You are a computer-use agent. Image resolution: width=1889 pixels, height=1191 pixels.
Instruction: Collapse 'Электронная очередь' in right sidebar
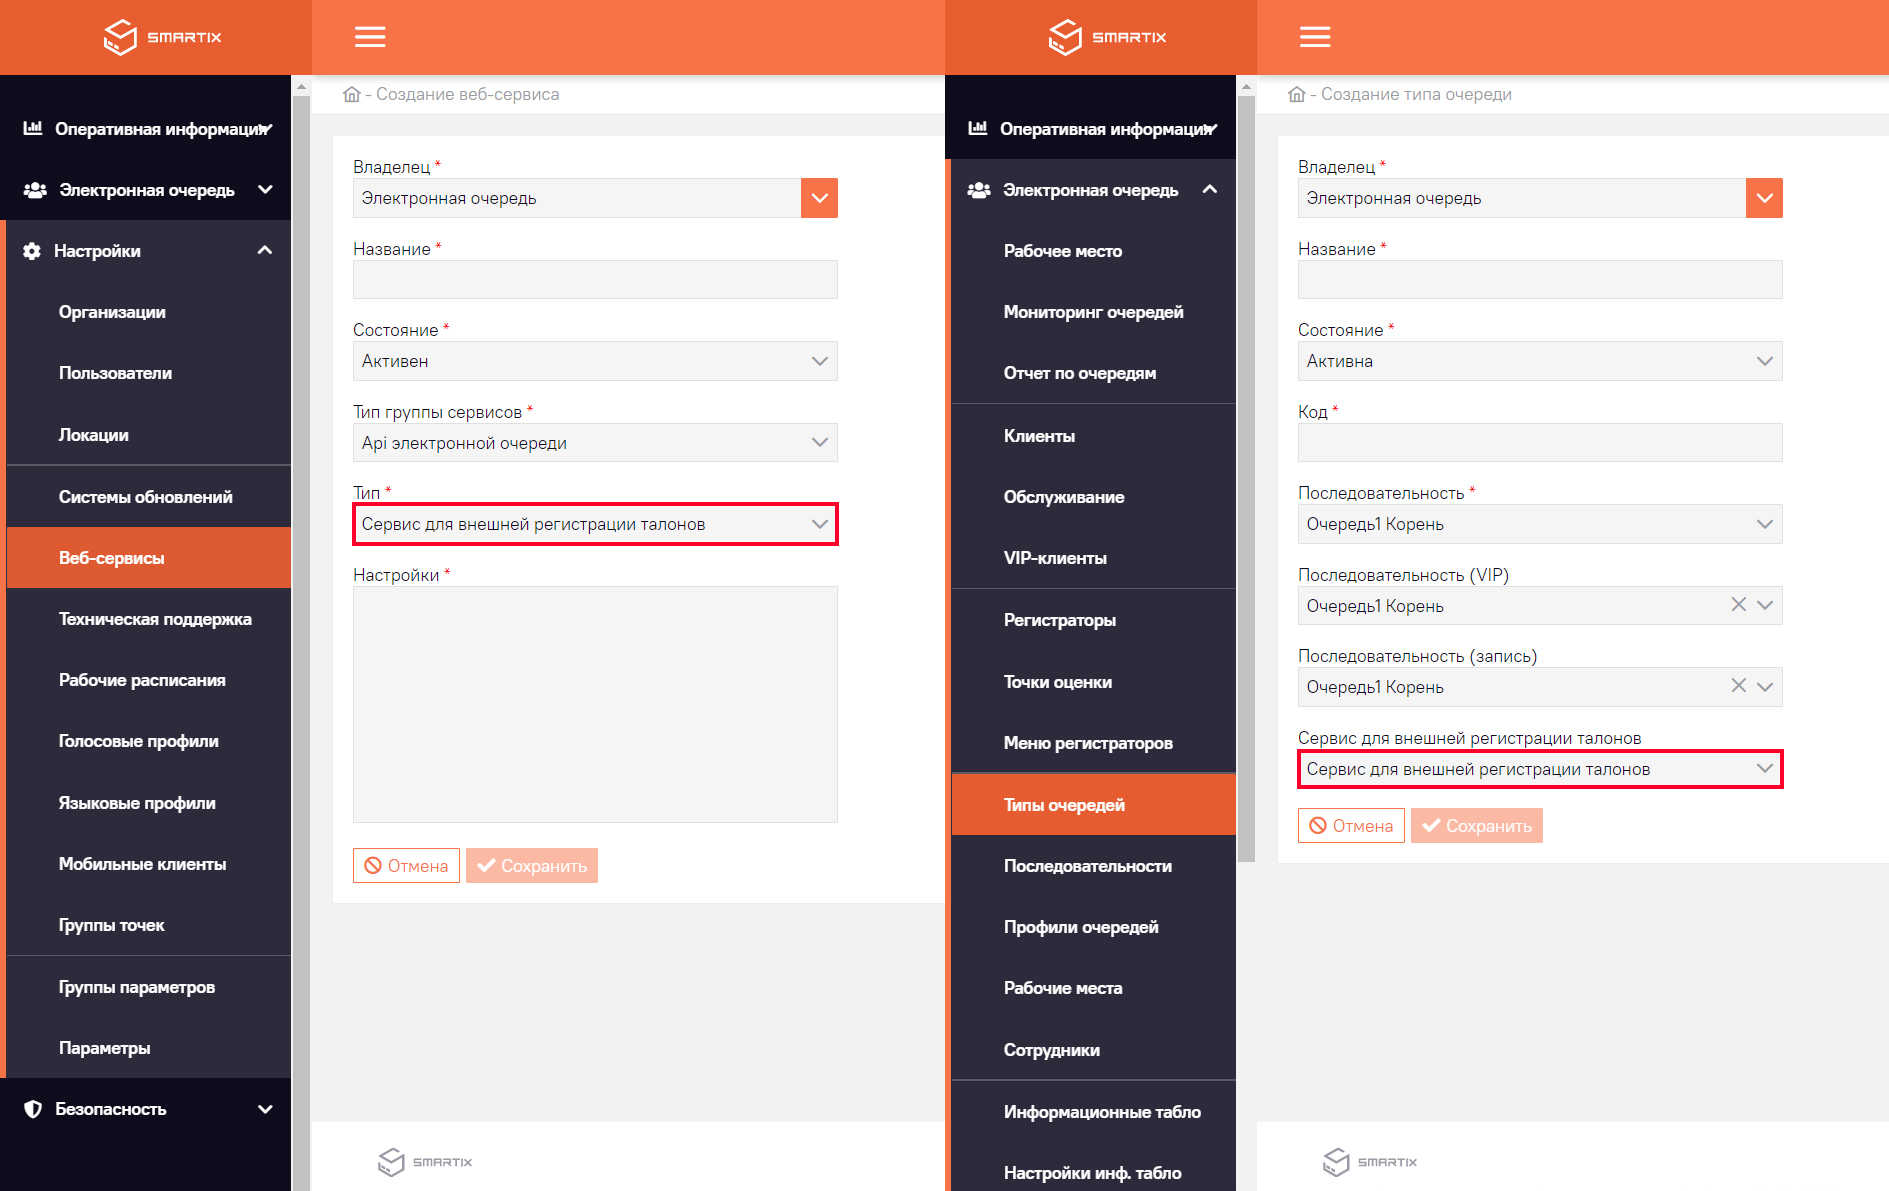point(1210,189)
